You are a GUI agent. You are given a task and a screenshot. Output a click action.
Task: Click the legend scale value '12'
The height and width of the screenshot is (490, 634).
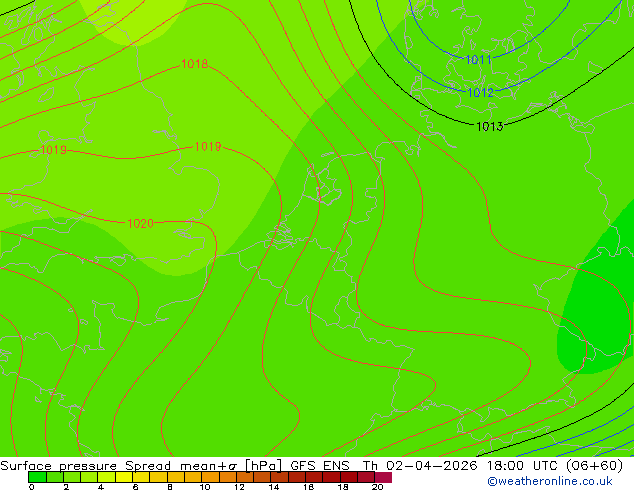click(x=239, y=487)
